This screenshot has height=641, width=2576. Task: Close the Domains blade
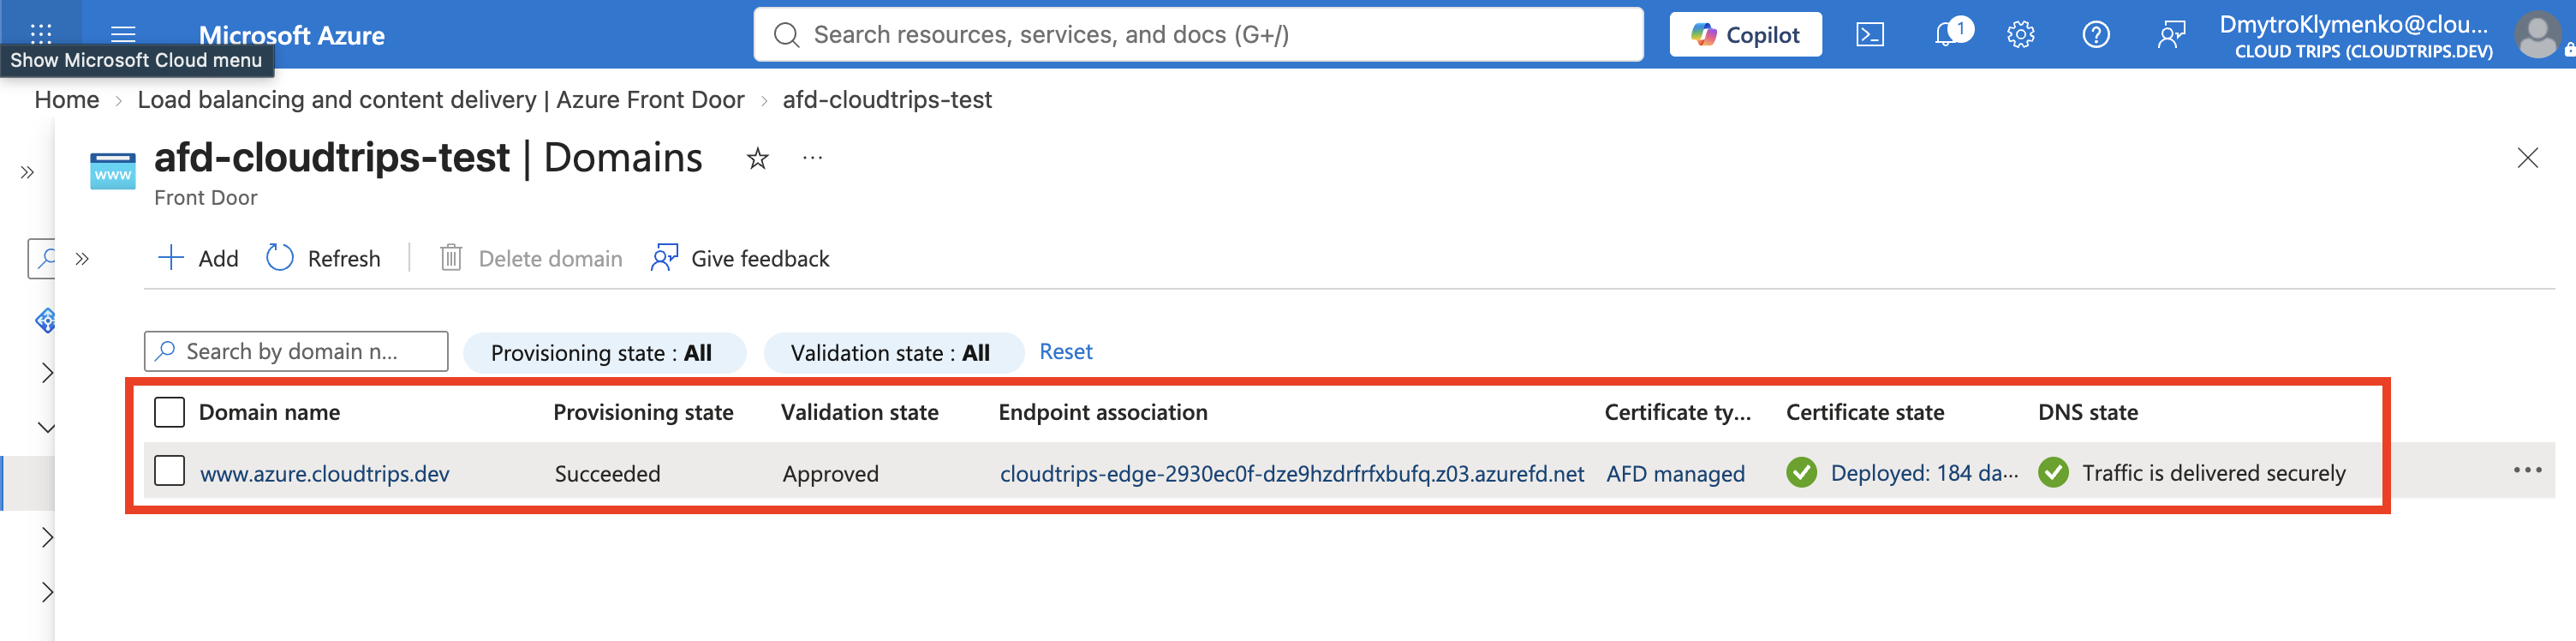click(2527, 158)
